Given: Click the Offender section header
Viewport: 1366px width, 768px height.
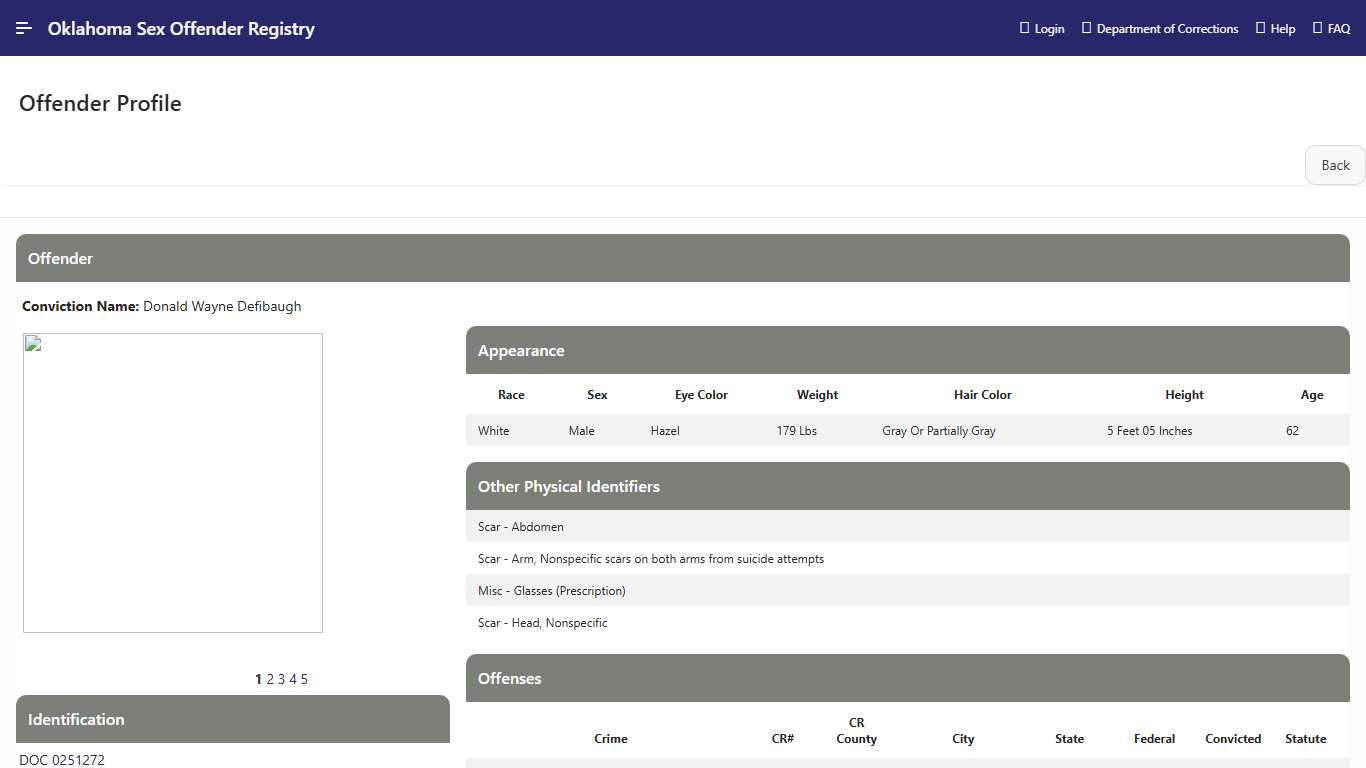Looking at the screenshot, I should tap(60, 258).
